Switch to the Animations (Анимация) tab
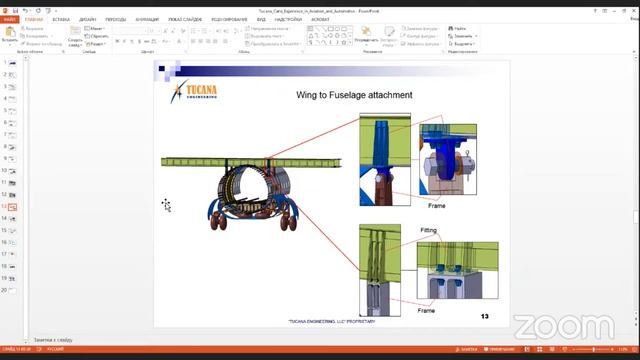Viewport: 640px width, 360px height. point(147,19)
